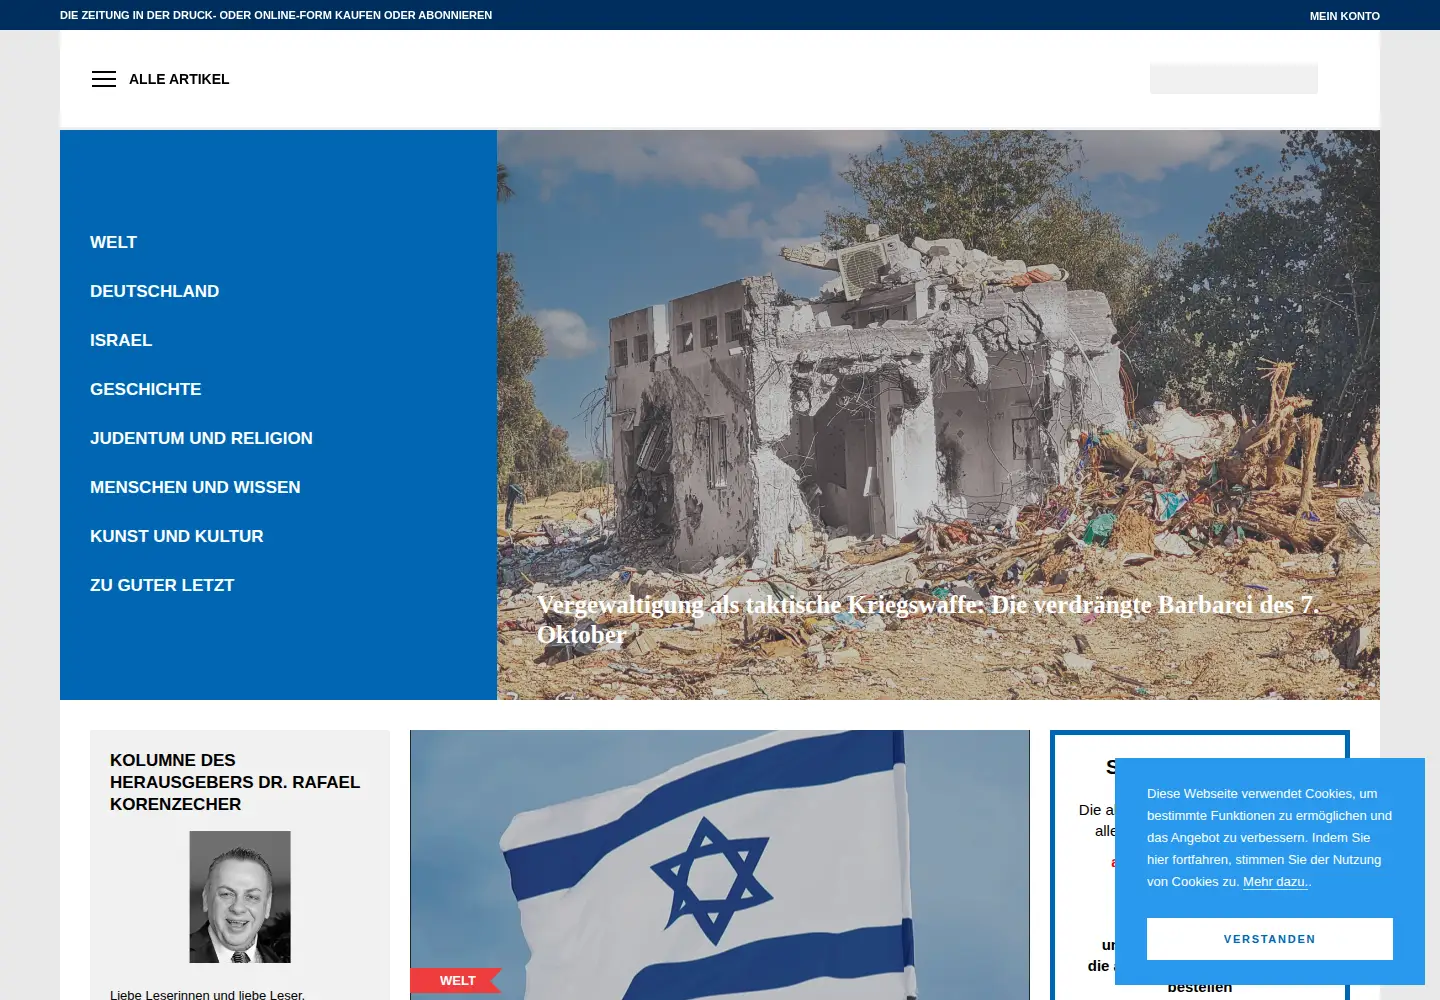Viewport: 1440px width, 1000px height.
Task: Open the MEIN KONTO link
Action: pyautogui.click(x=1344, y=16)
